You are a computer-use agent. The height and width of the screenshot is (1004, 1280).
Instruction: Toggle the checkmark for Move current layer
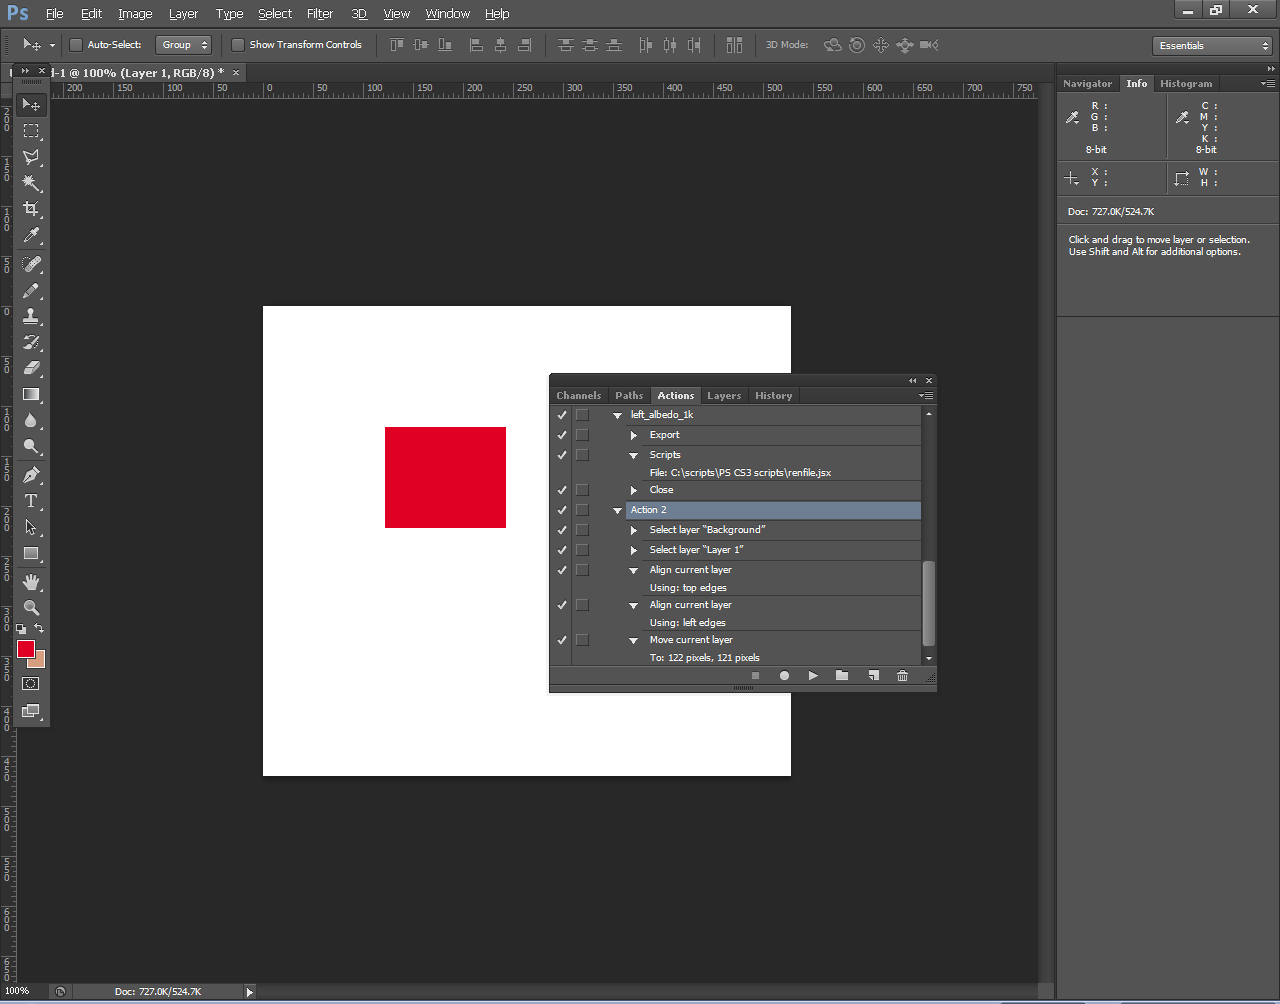[x=562, y=640]
